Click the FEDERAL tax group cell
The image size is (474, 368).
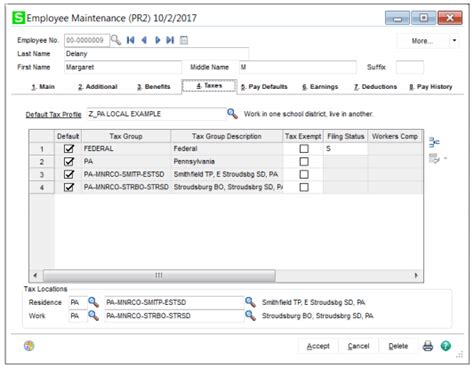[x=126, y=149]
